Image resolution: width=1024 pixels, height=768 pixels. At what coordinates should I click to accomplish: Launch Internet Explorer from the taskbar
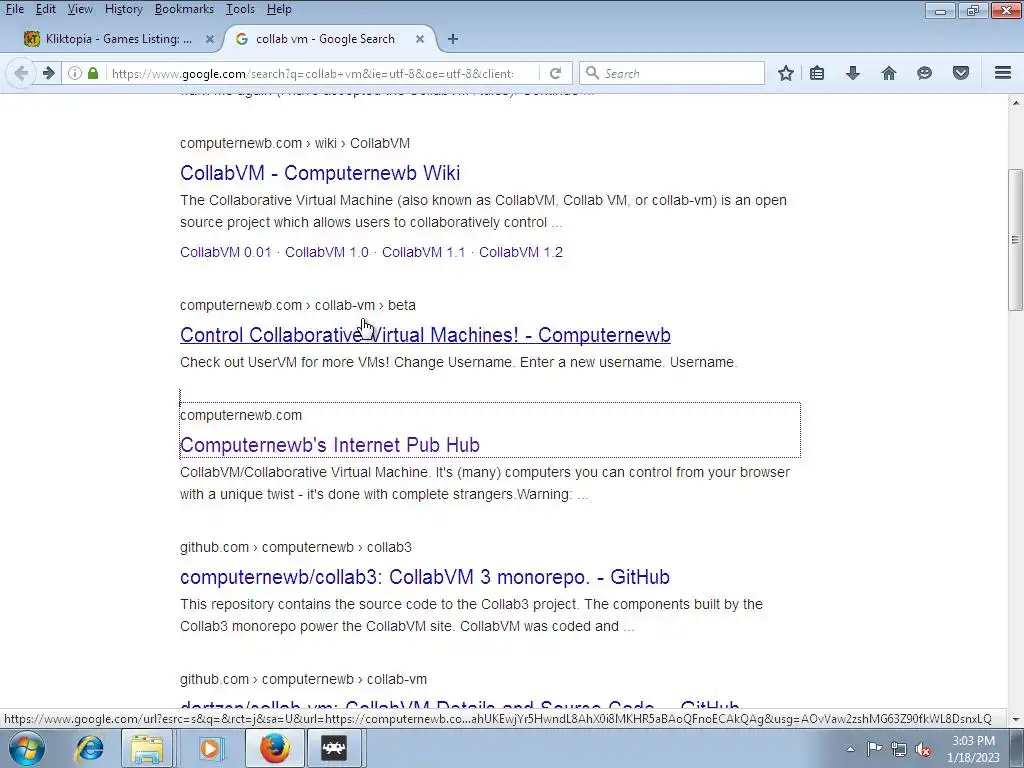point(89,748)
